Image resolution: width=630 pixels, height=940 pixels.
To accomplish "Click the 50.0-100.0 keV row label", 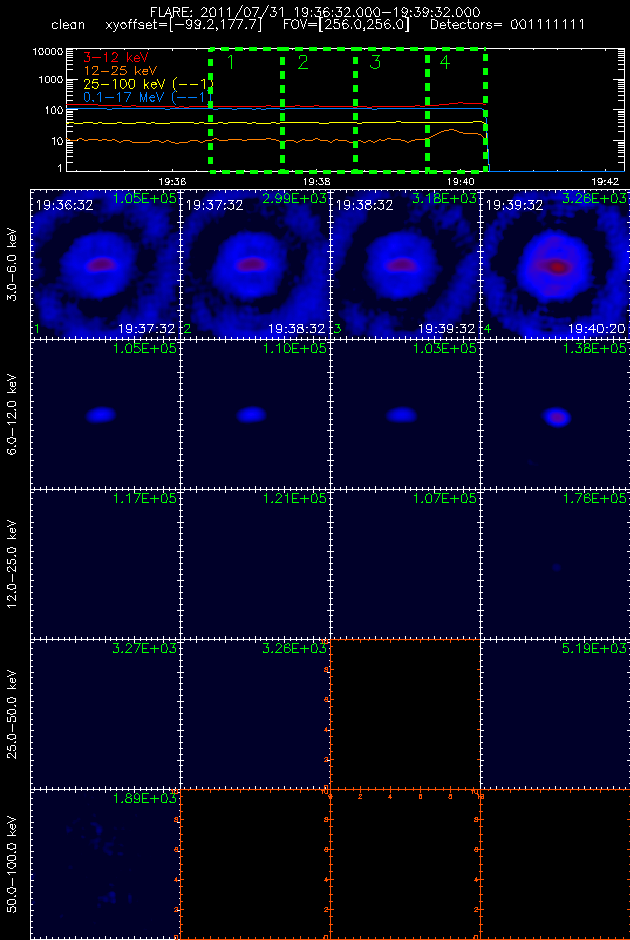I will pos(14,864).
